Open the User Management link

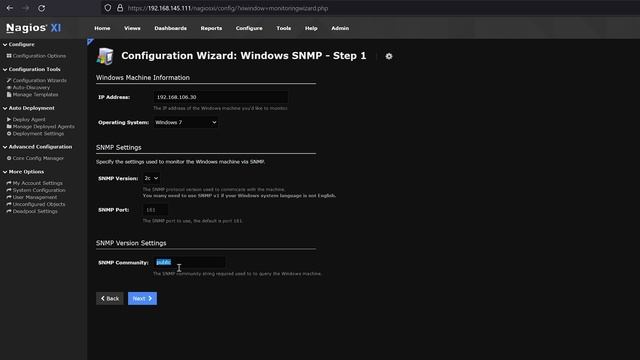[x=35, y=197]
